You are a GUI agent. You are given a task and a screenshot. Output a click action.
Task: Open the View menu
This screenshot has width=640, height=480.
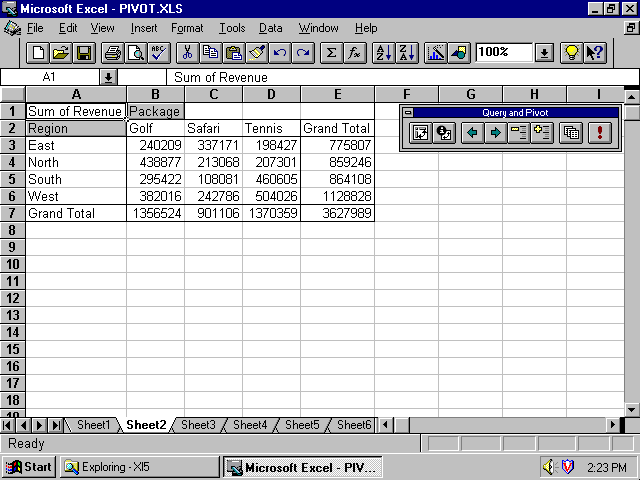pyautogui.click(x=102, y=28)
